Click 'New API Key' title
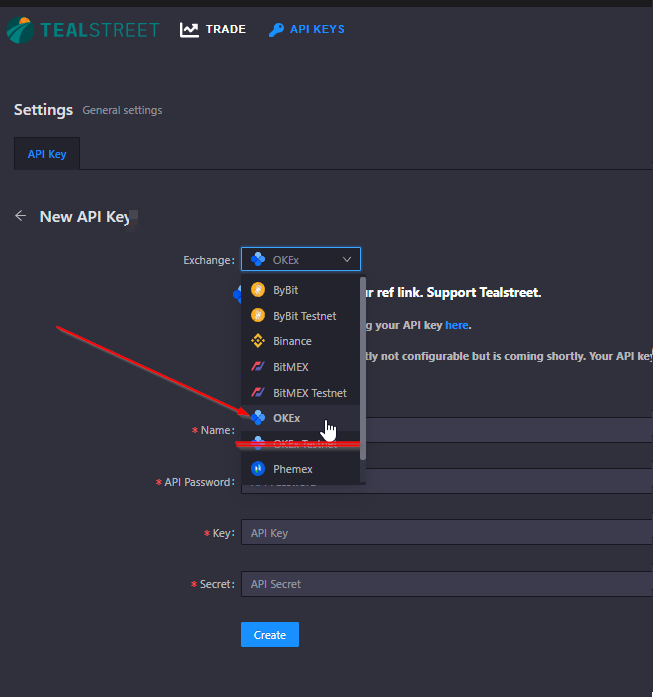 coord(85,216)
